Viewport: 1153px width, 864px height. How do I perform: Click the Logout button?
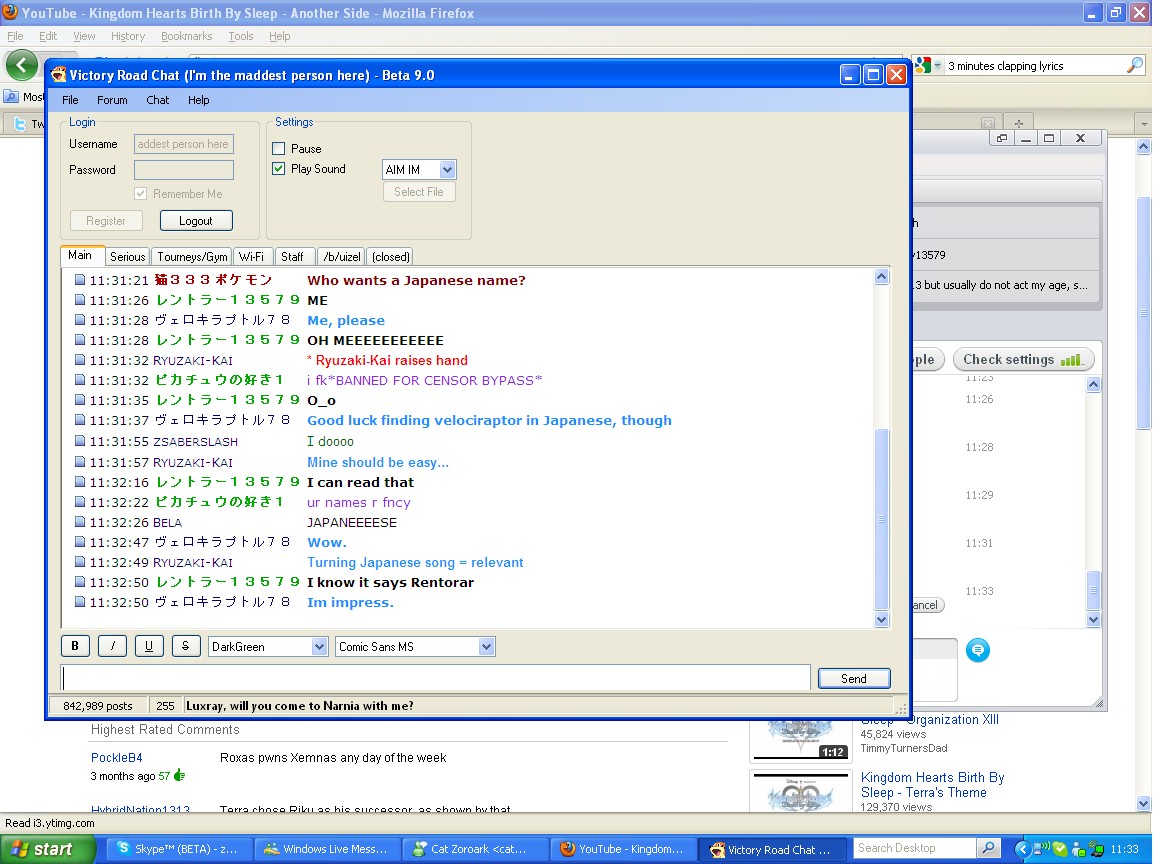point(196,221)
